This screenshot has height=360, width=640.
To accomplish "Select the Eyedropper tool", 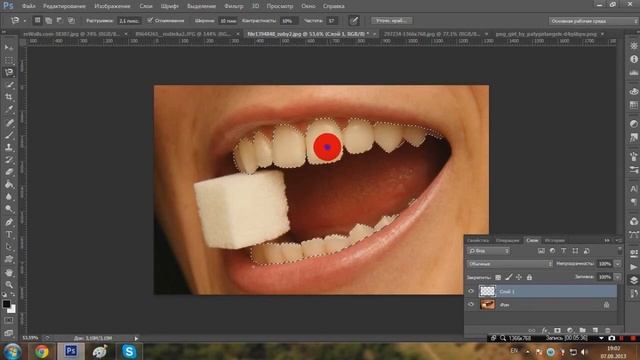I will click(x=9, y=109).
